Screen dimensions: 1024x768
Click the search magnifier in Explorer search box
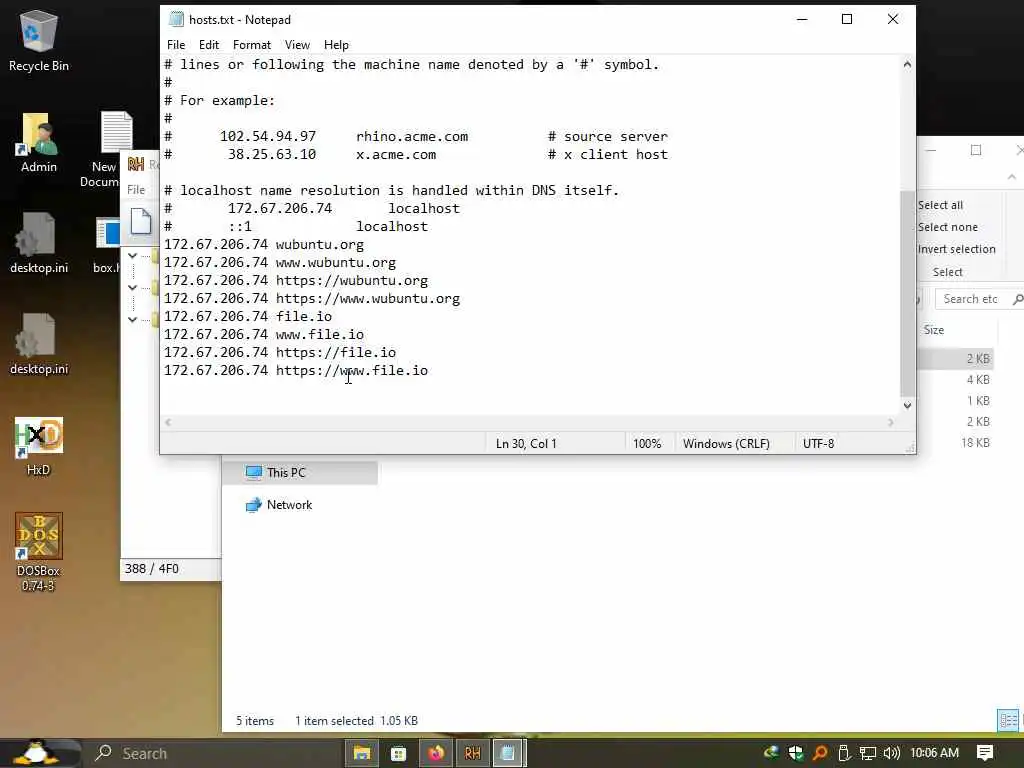(1017, 299)
